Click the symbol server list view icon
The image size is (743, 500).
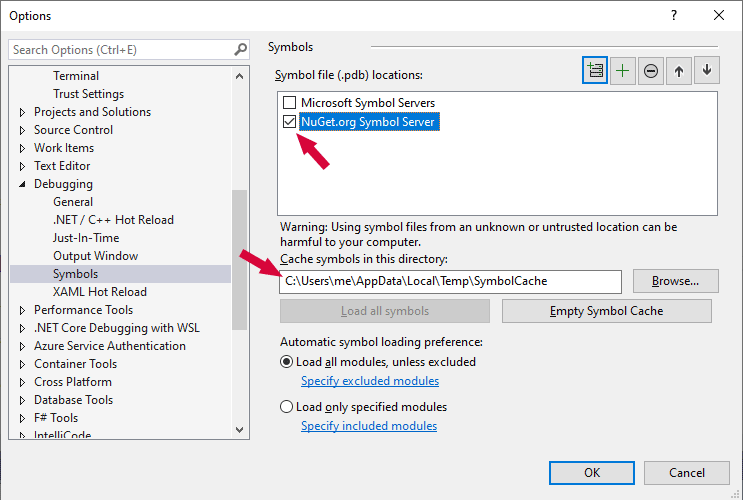coord(595,70)
